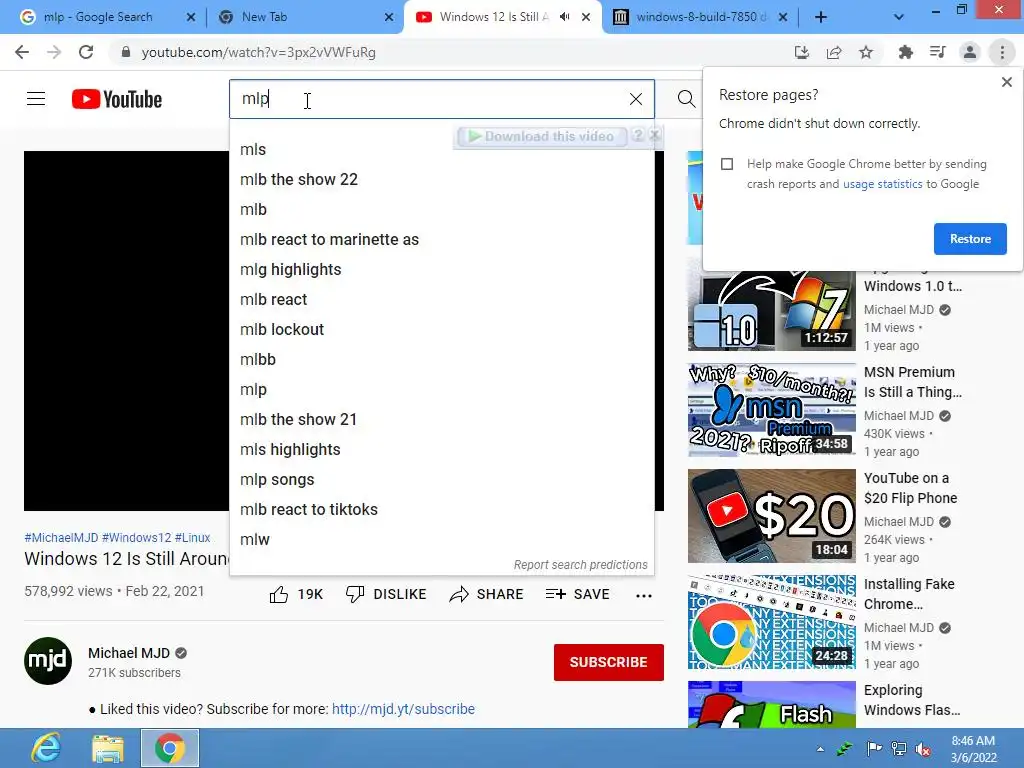Switch to the Windows 12 Is Still tab
The width and height of the screenshot is (1024, 768).
pos(493,17)
